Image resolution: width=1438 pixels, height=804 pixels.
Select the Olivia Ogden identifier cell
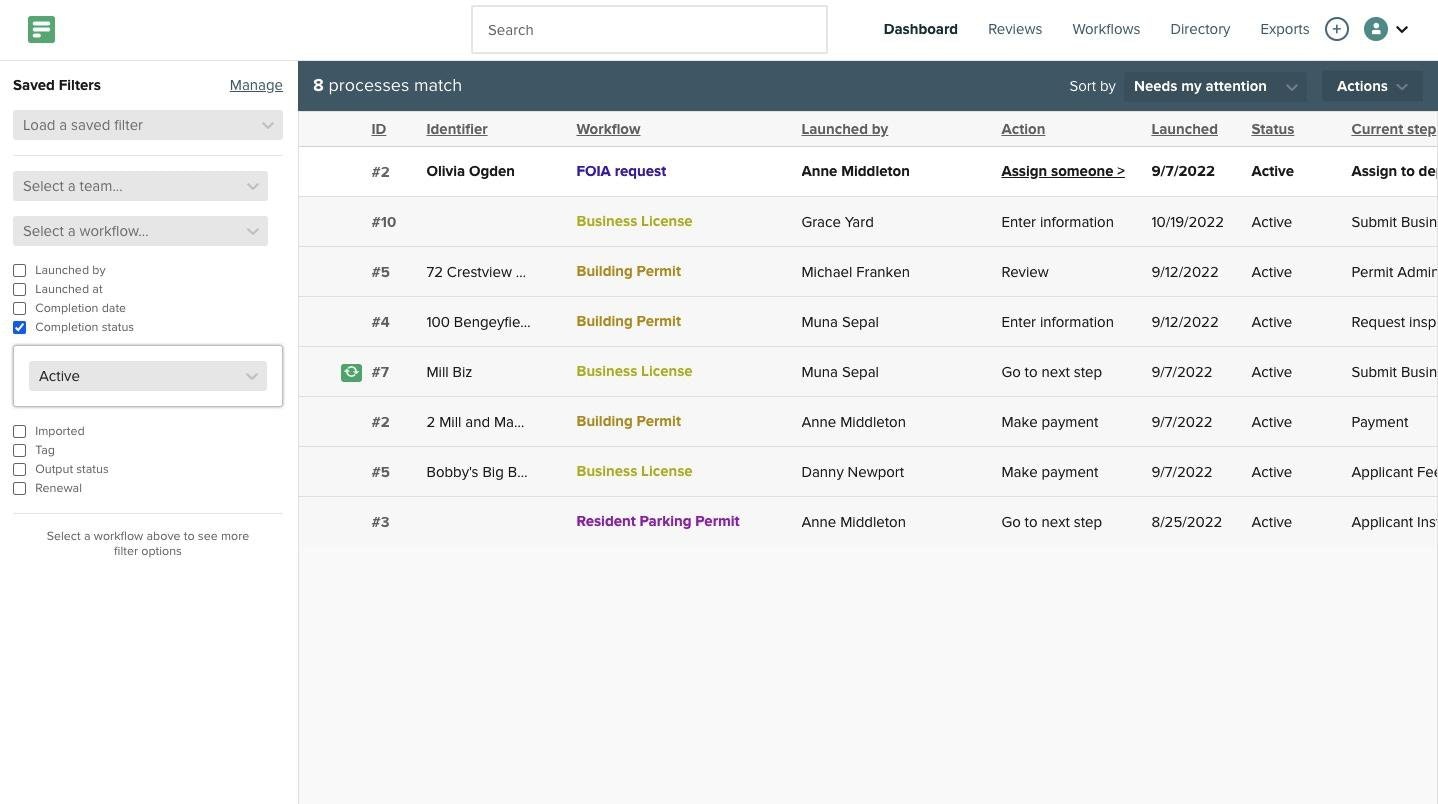470,171
